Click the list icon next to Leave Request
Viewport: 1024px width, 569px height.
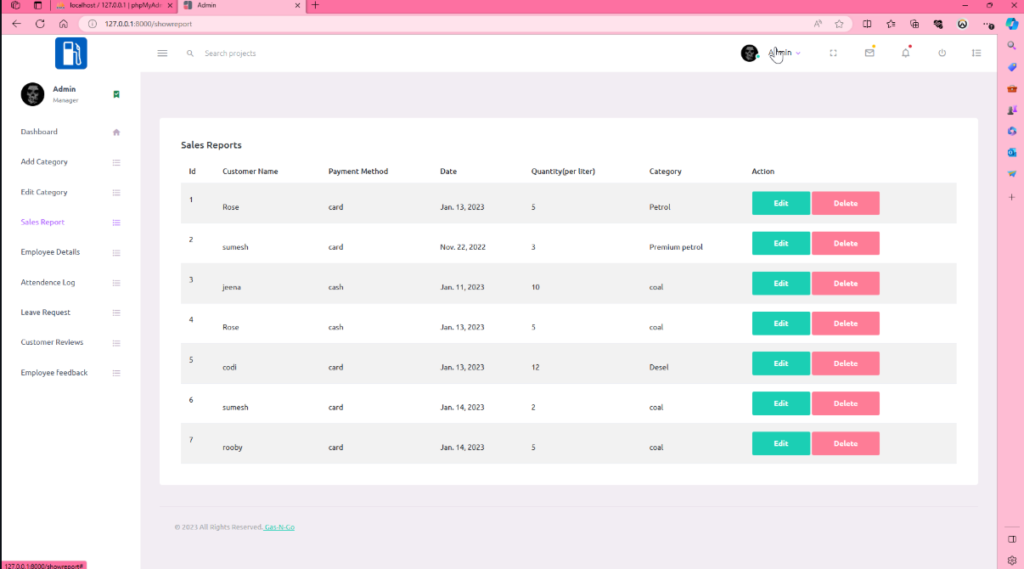[116, 313]
